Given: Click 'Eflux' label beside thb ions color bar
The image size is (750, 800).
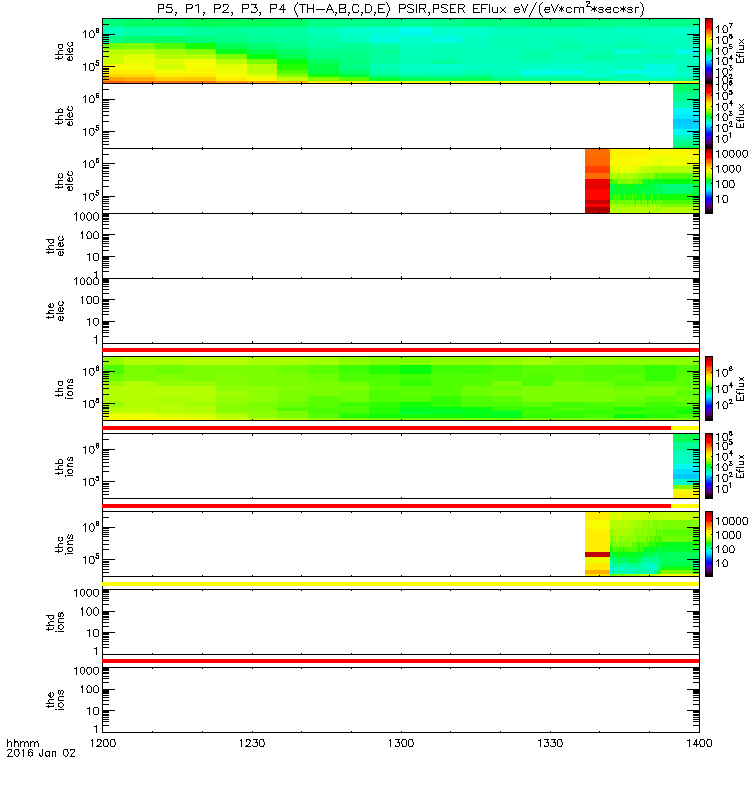Looking at the screenshot, I should [x=740, y=466].
